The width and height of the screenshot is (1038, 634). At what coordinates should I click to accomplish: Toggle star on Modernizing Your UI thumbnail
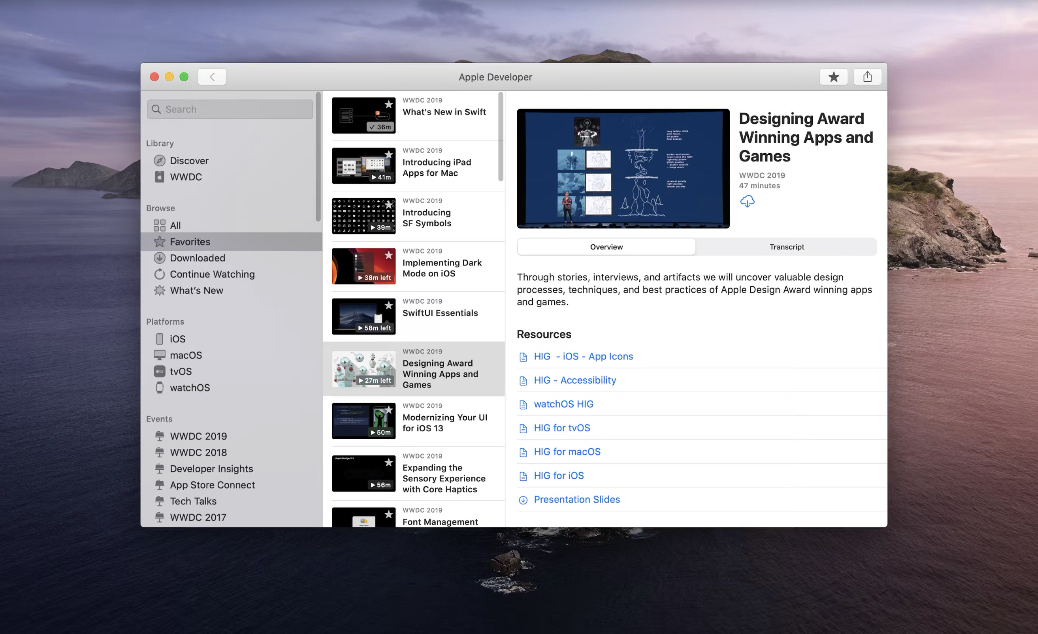pos(388,409)
